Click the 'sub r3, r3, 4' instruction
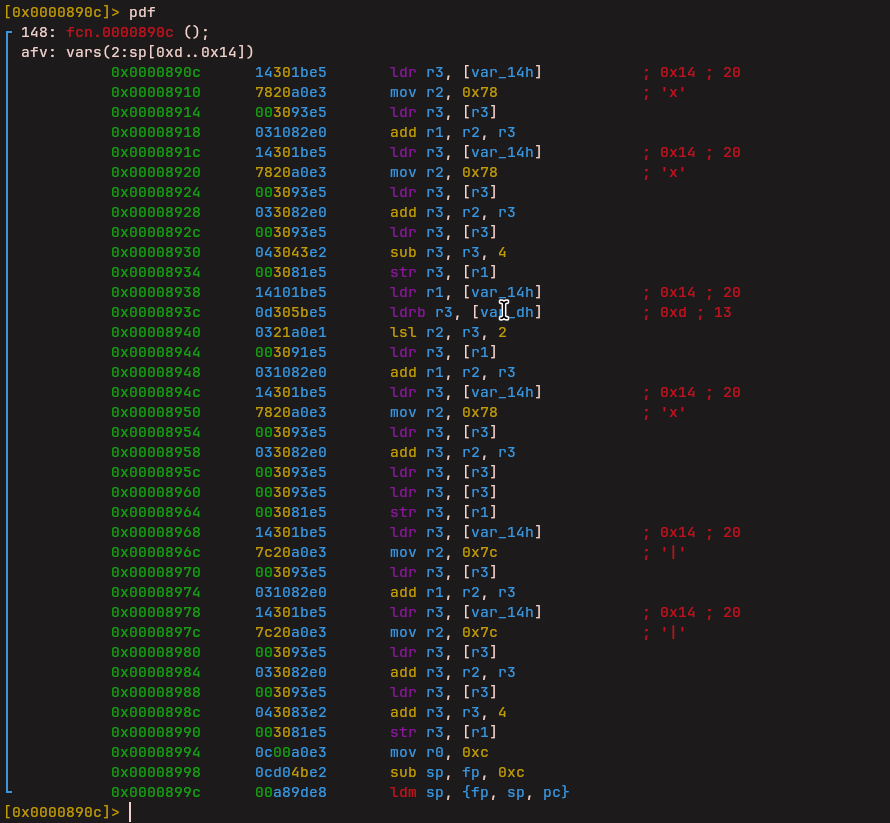This screenshot has width=890, height=823. click(448, 252)
